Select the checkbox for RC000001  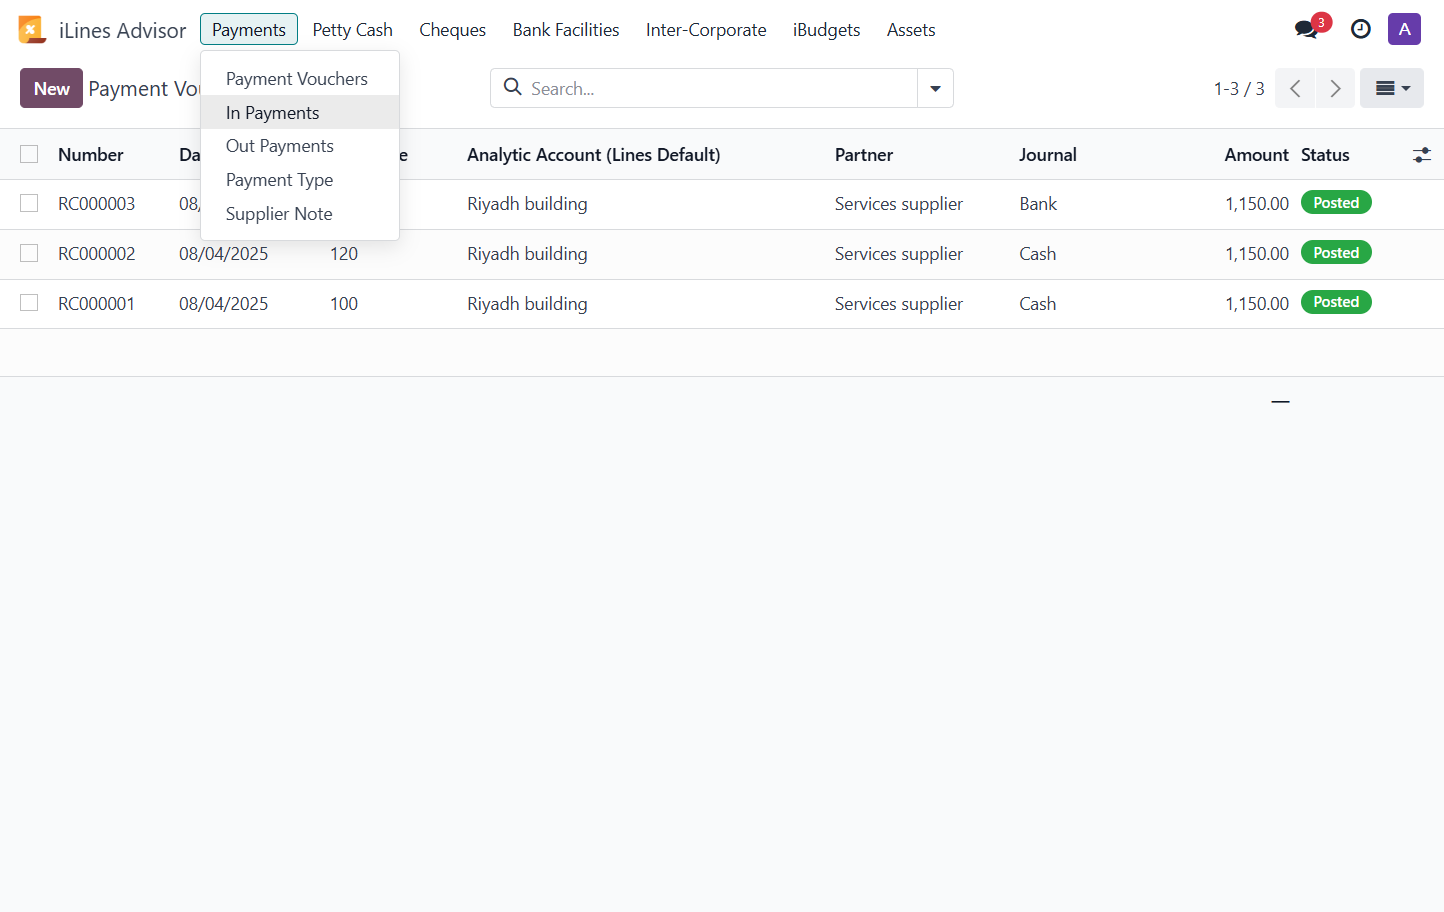[x=29, y=302]
